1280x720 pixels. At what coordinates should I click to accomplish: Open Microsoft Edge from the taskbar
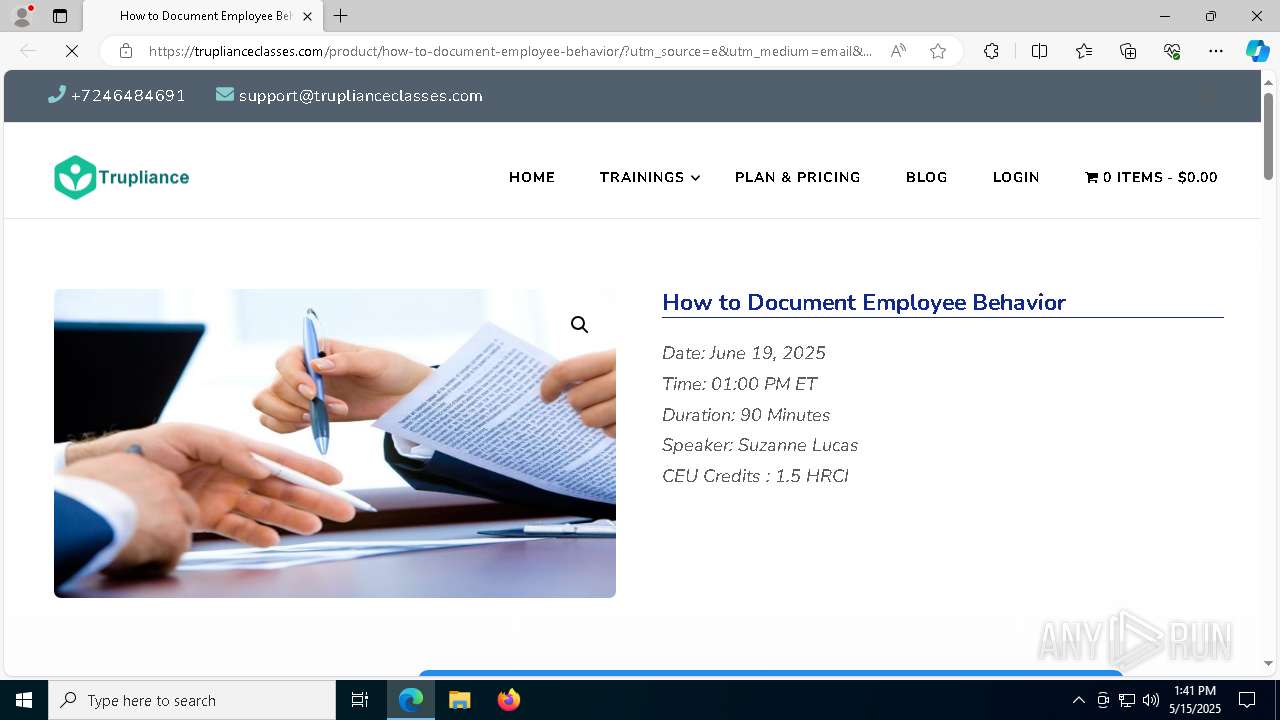[x=411, y=700]
